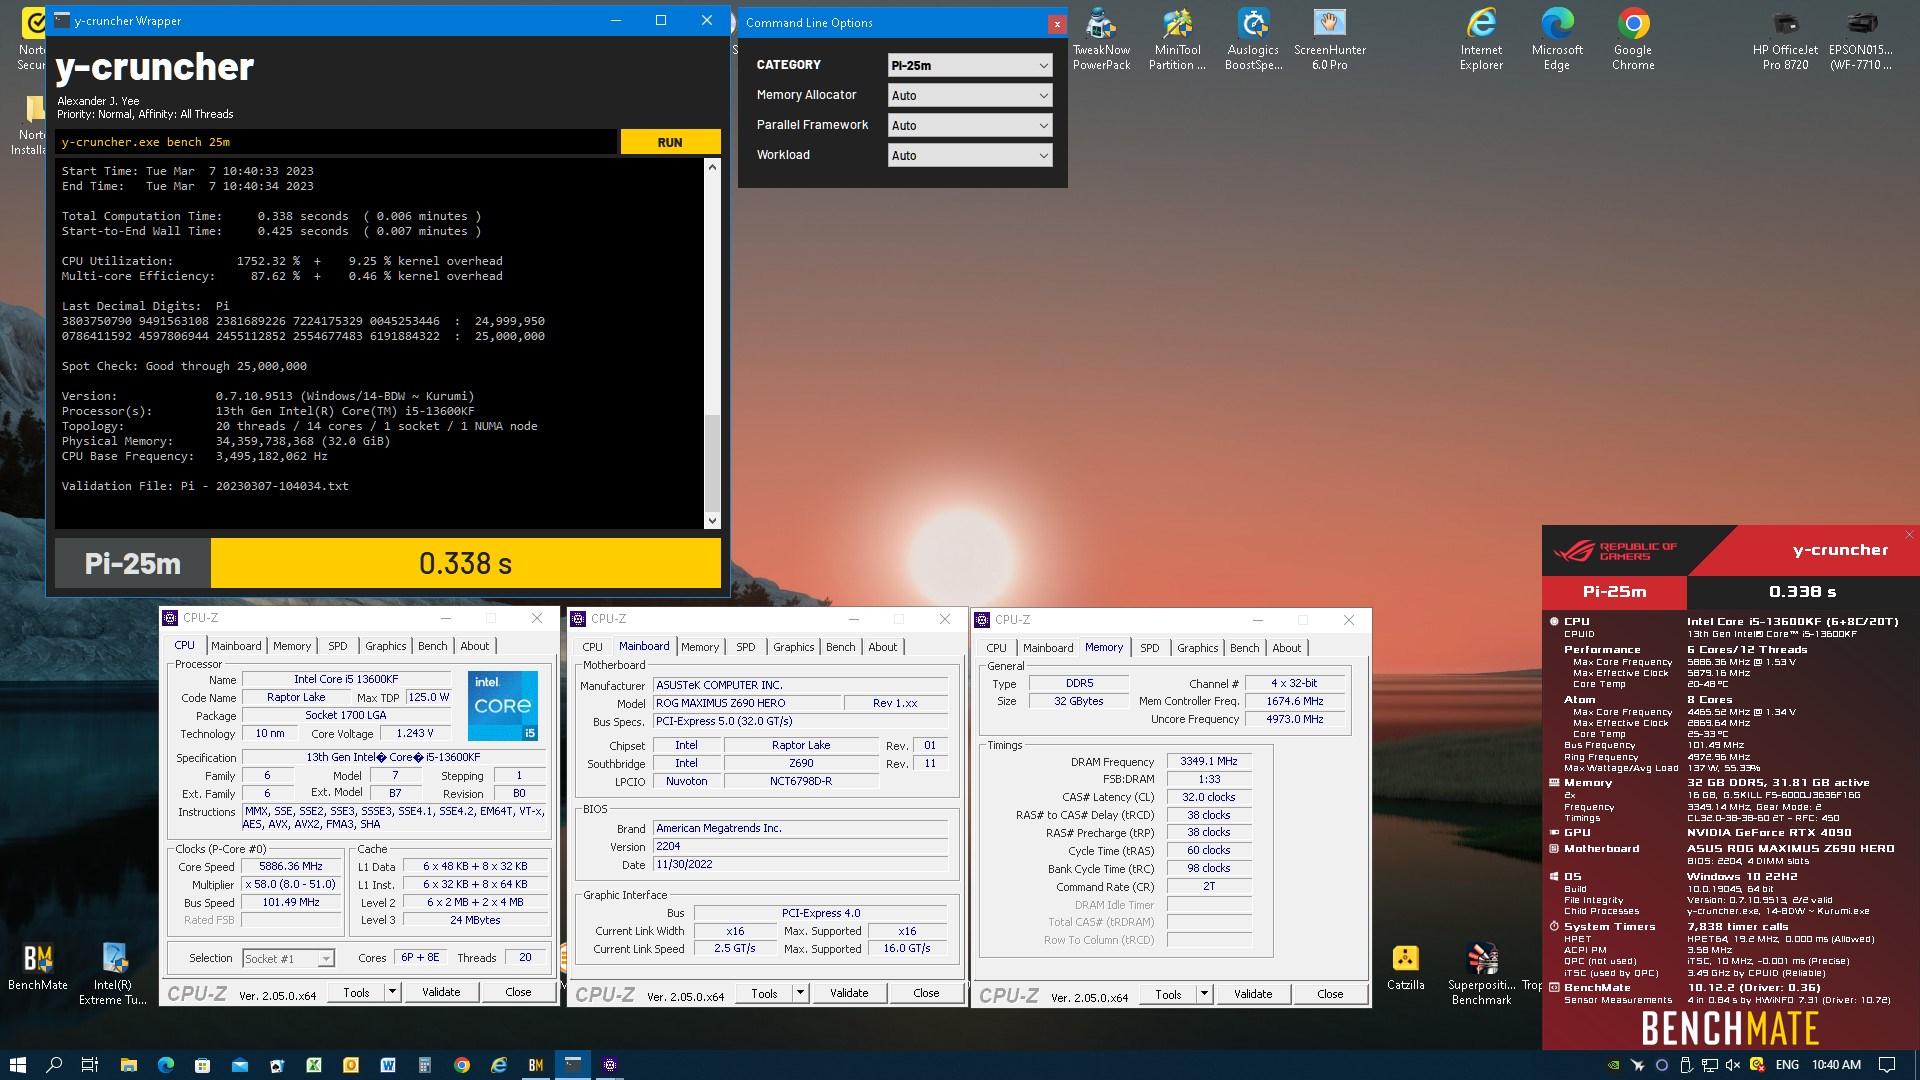Click Close in CPU-Z Mainboard window
Viewport: 1920px width, 1080px height.
926,993
